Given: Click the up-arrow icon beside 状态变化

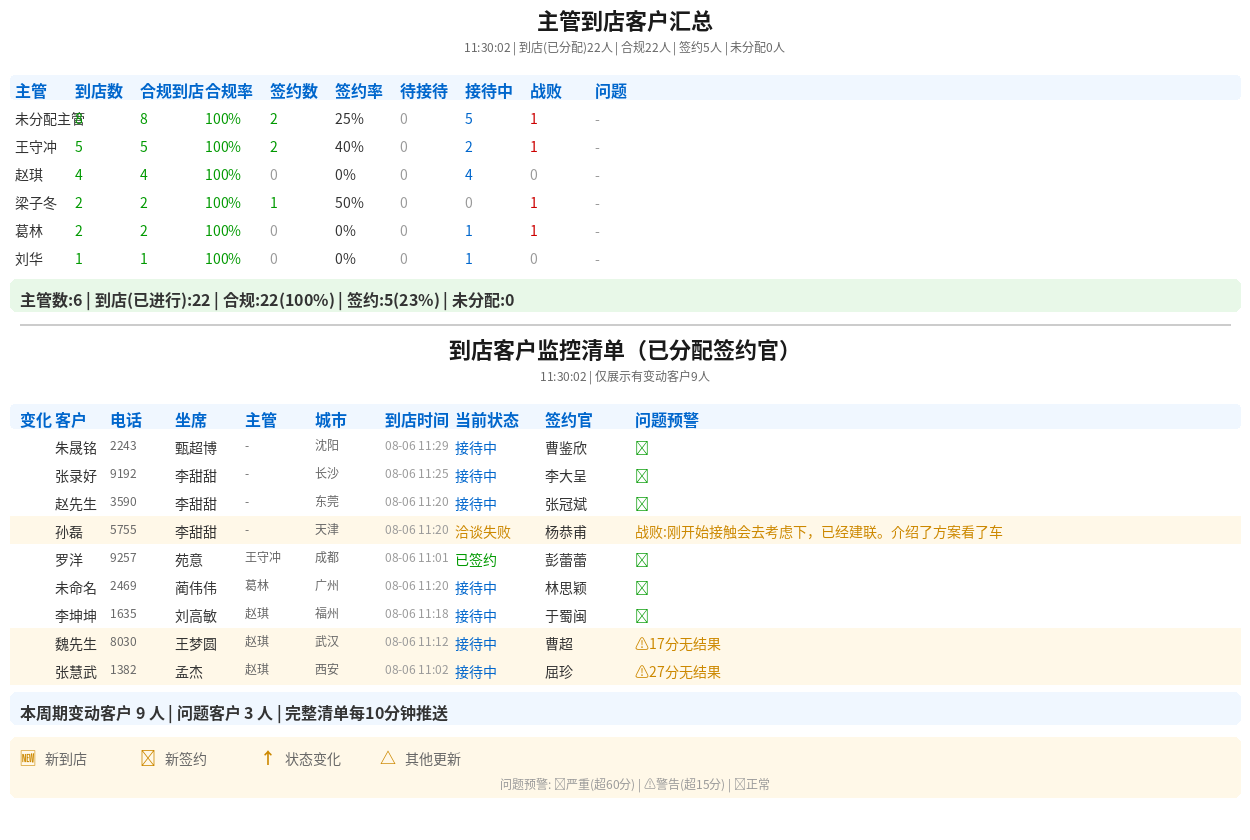Looking at the screenshot, I should pos(268,758).
